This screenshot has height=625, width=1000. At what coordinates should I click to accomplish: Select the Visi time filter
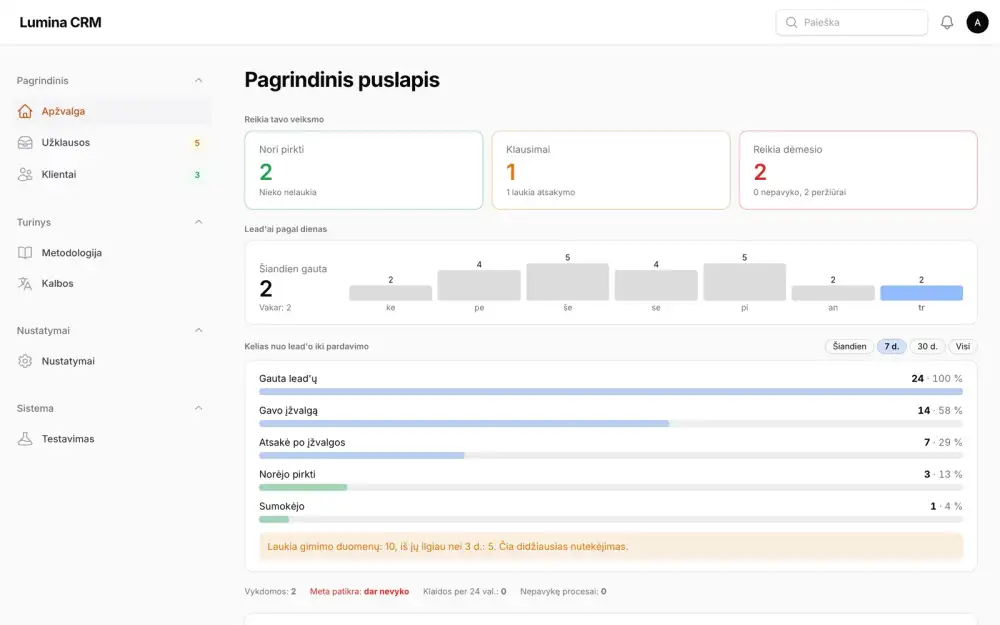[963, 346]
